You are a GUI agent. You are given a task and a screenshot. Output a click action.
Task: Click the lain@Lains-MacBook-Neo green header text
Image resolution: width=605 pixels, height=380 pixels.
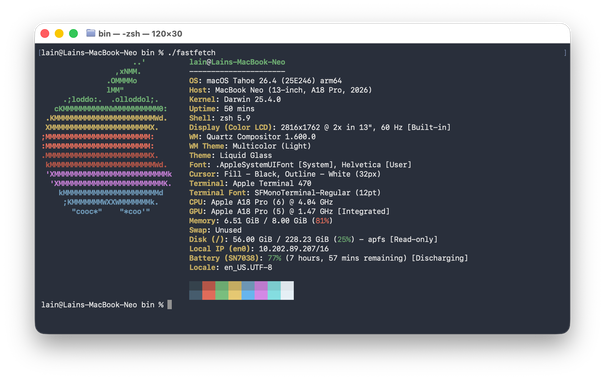237,62
